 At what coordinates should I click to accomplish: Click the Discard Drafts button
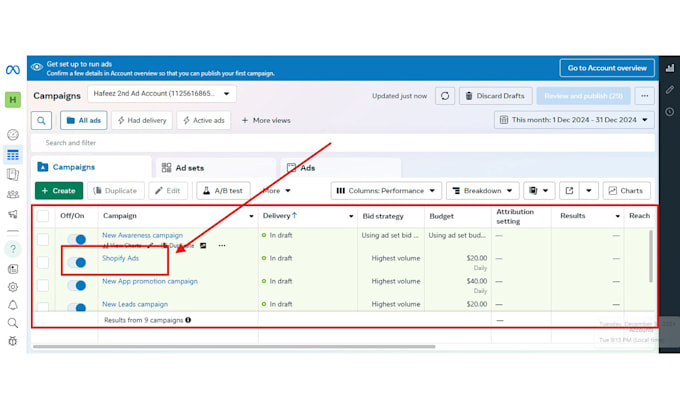(495, 96)
